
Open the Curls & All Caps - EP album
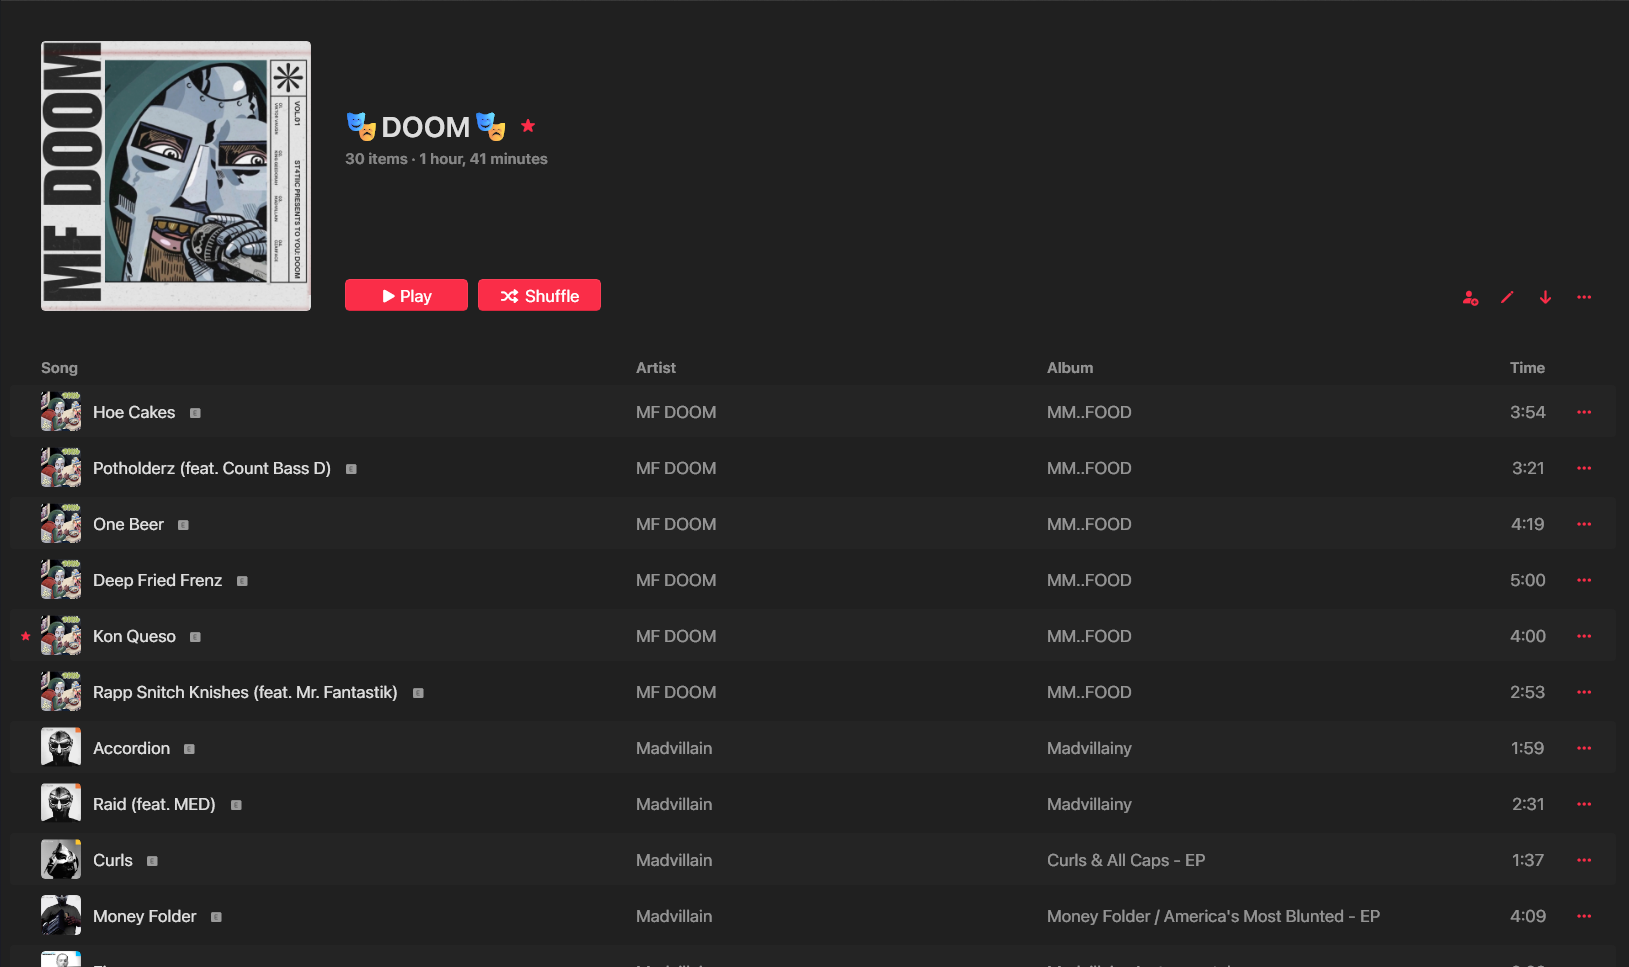click(1126, 860)
